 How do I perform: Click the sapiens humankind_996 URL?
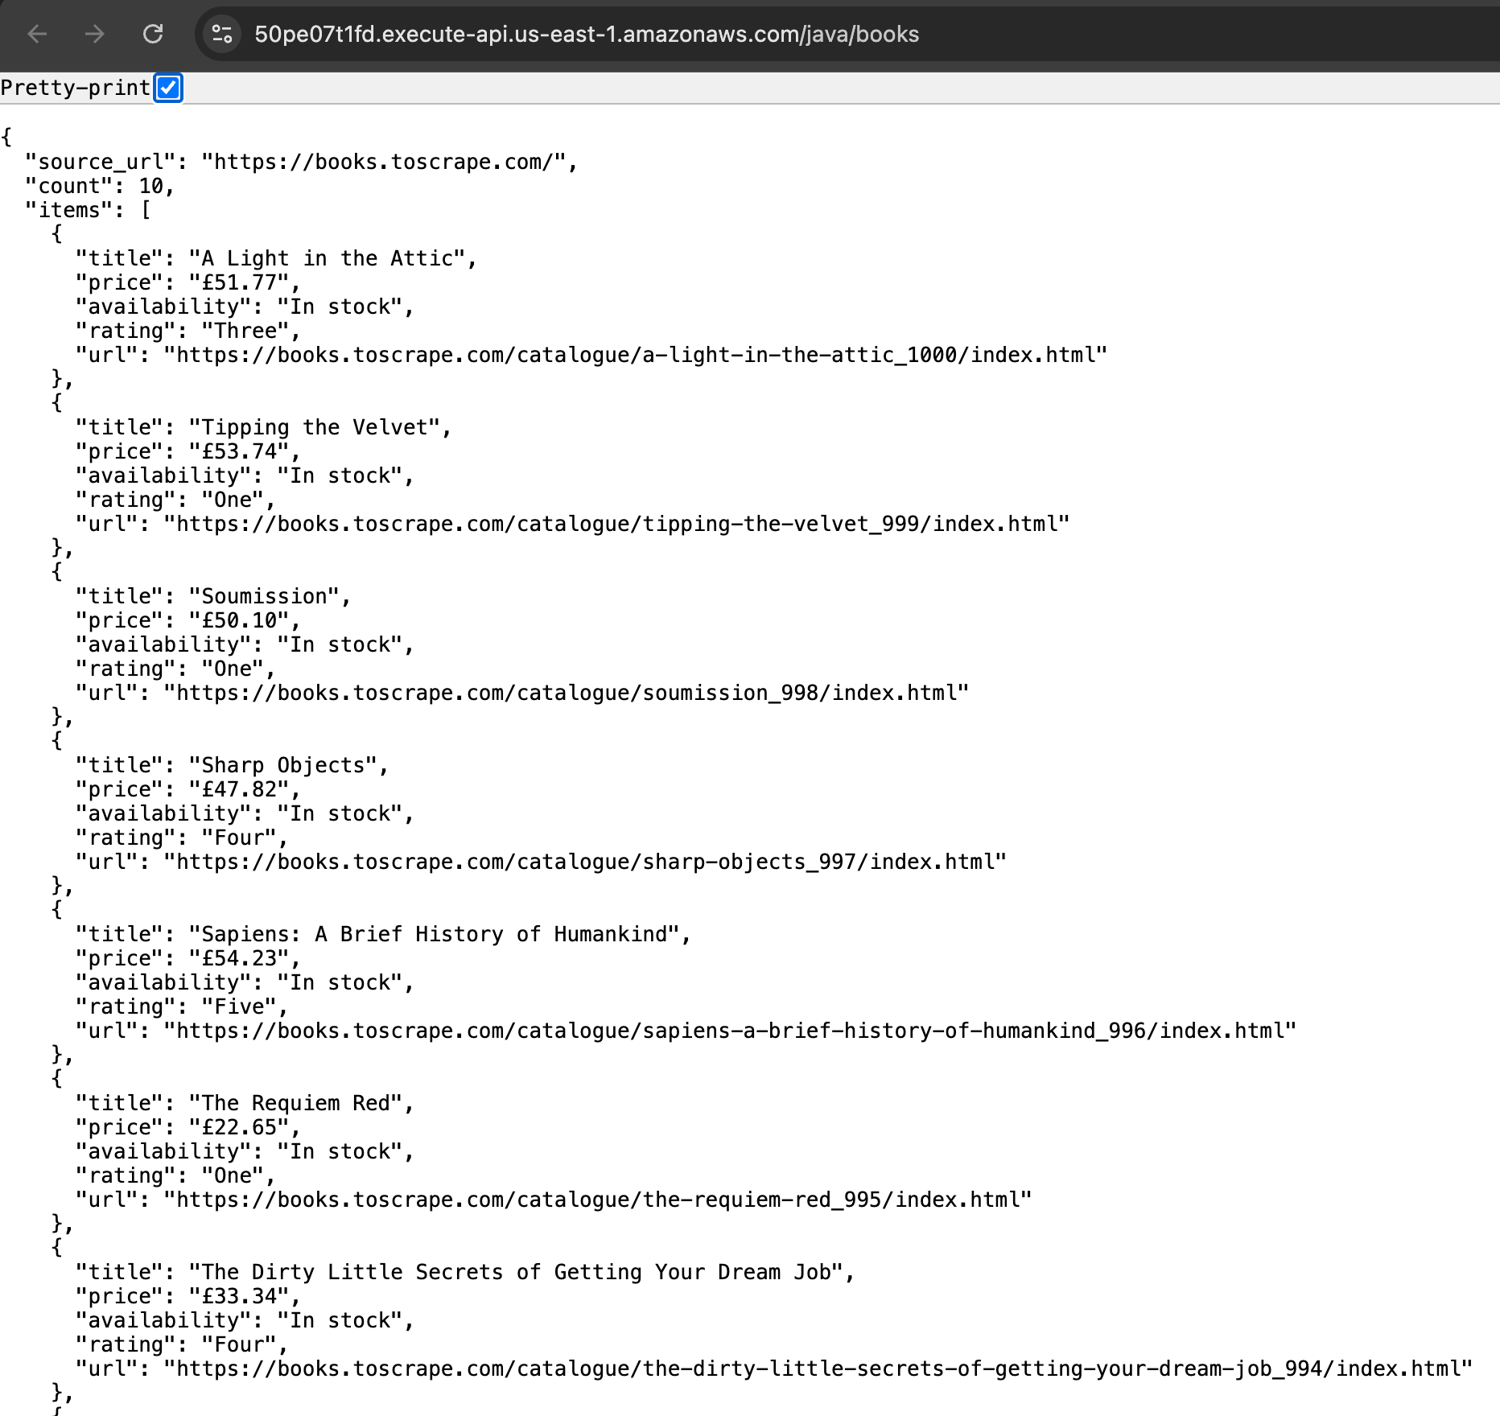coord(730,1031)
